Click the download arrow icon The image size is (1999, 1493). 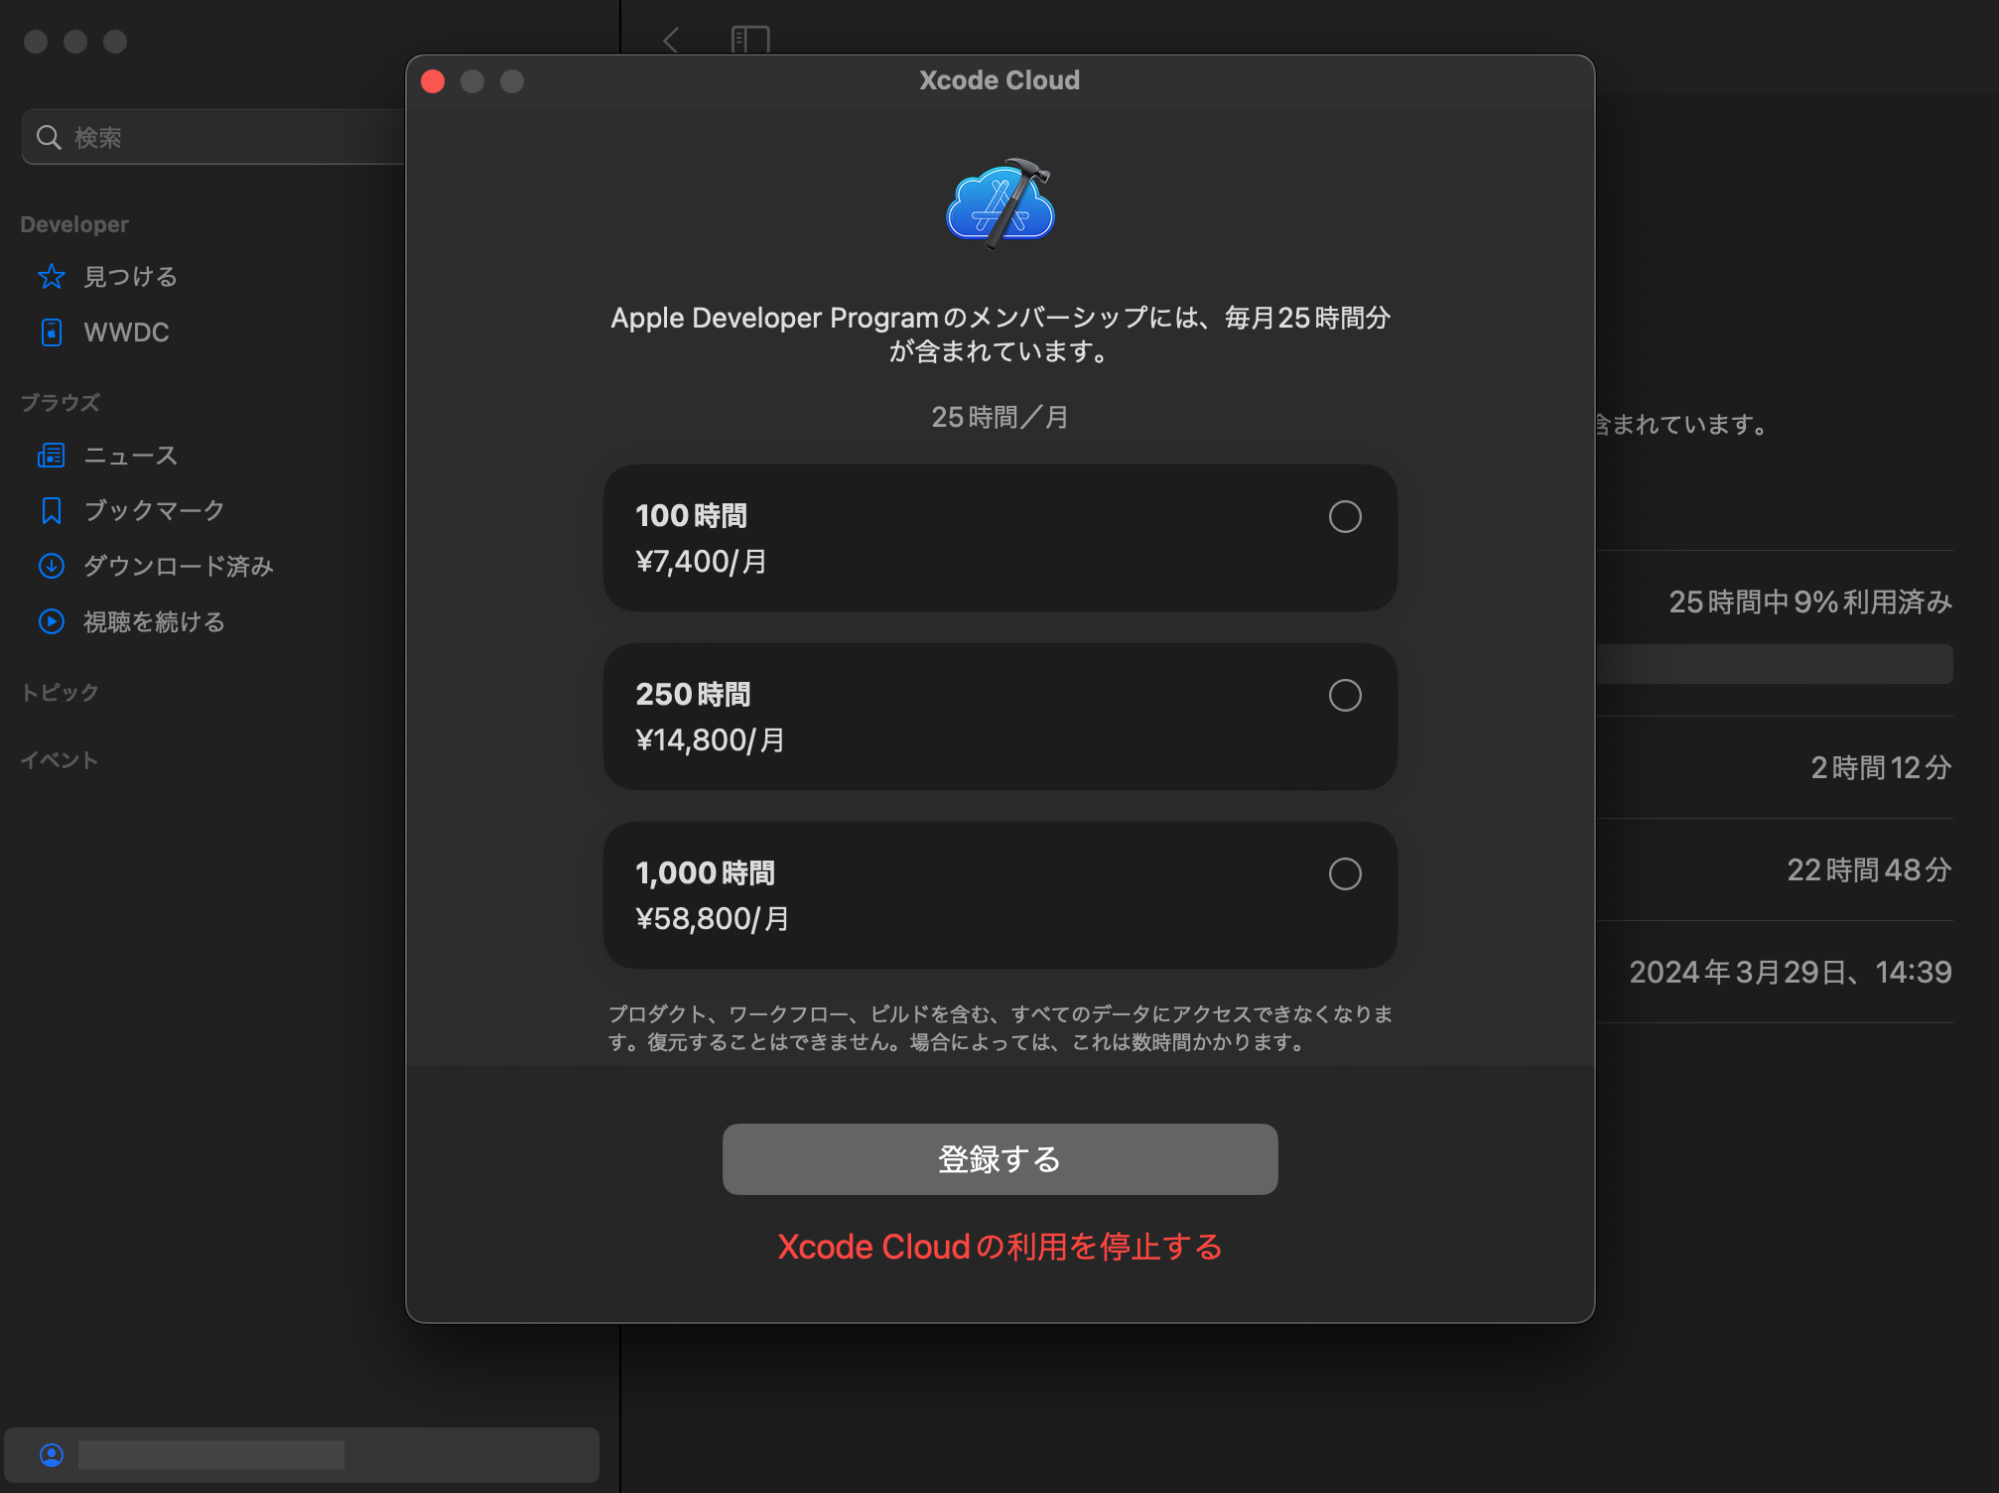point(51,566)
